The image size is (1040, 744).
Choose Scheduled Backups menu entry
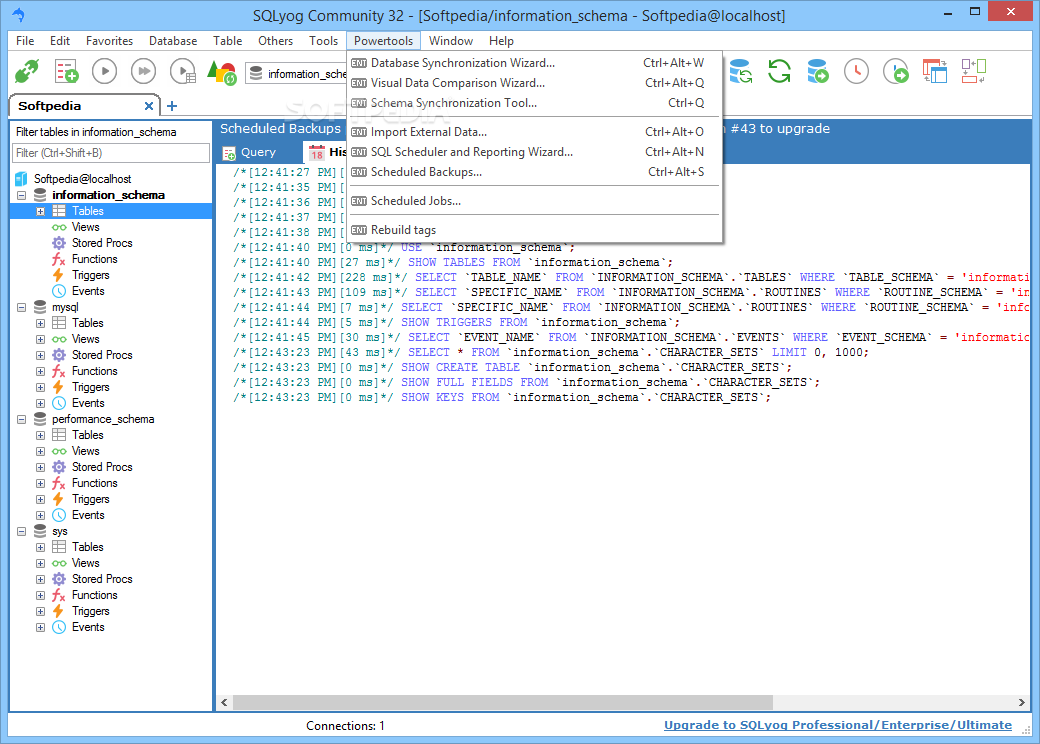534,172
